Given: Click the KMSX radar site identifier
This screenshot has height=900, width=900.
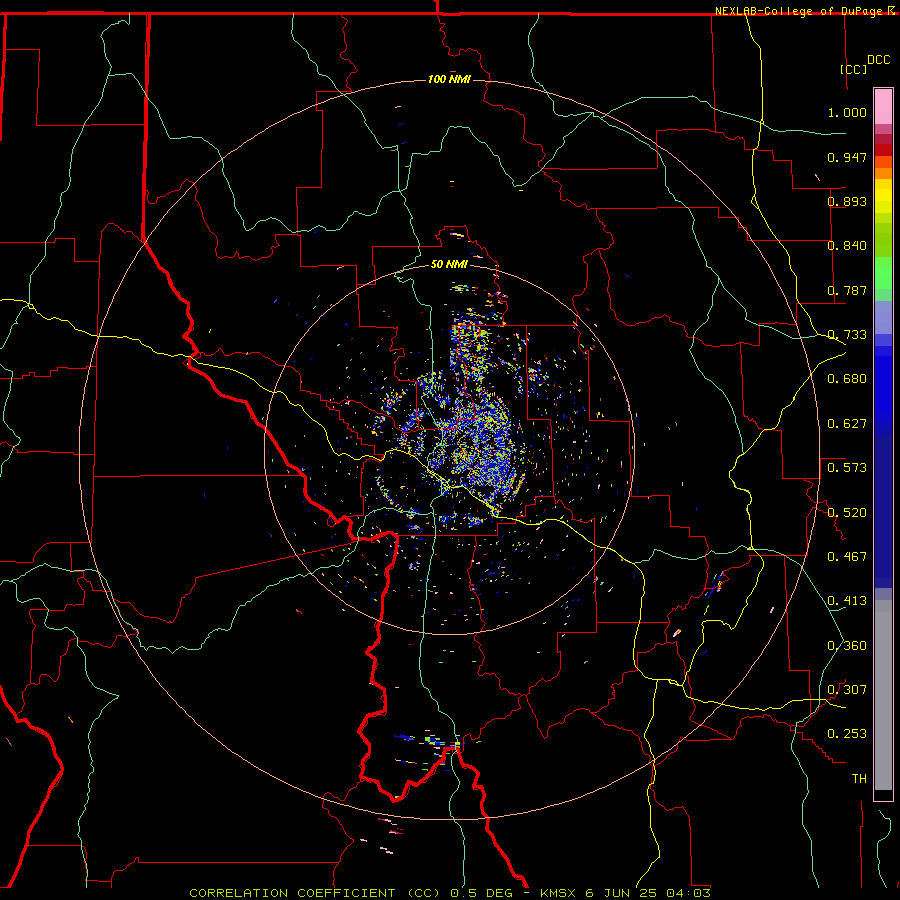Looking at the screenshot, I should pos(559,893).
